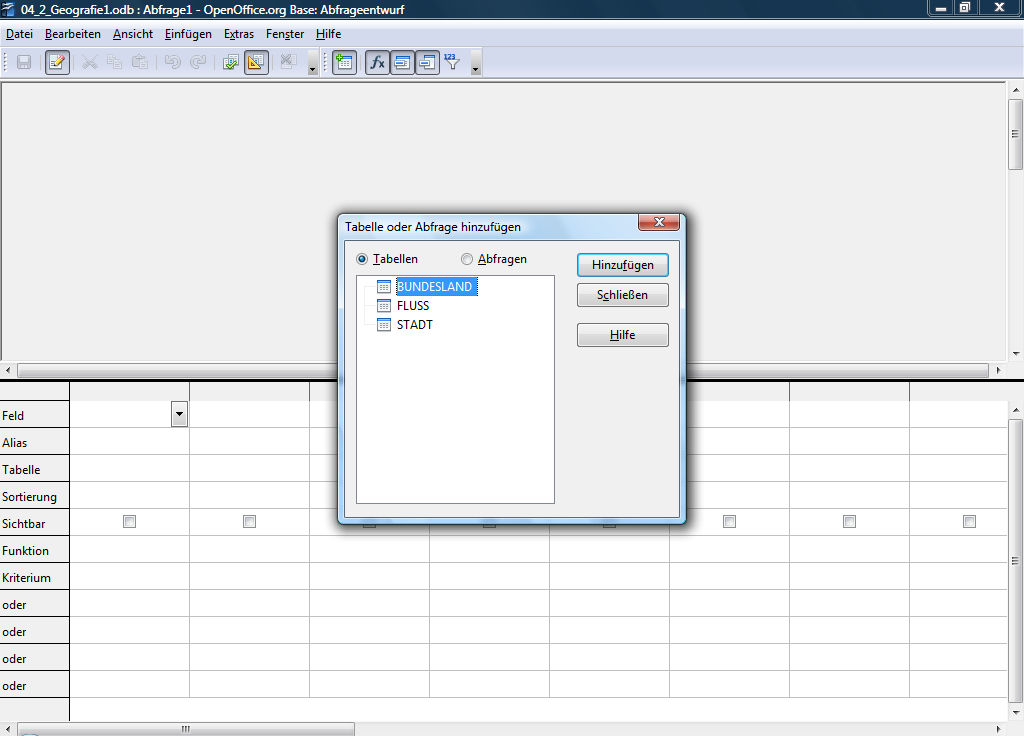Click the Add Tables toolbar icon

tap(344, 62)
